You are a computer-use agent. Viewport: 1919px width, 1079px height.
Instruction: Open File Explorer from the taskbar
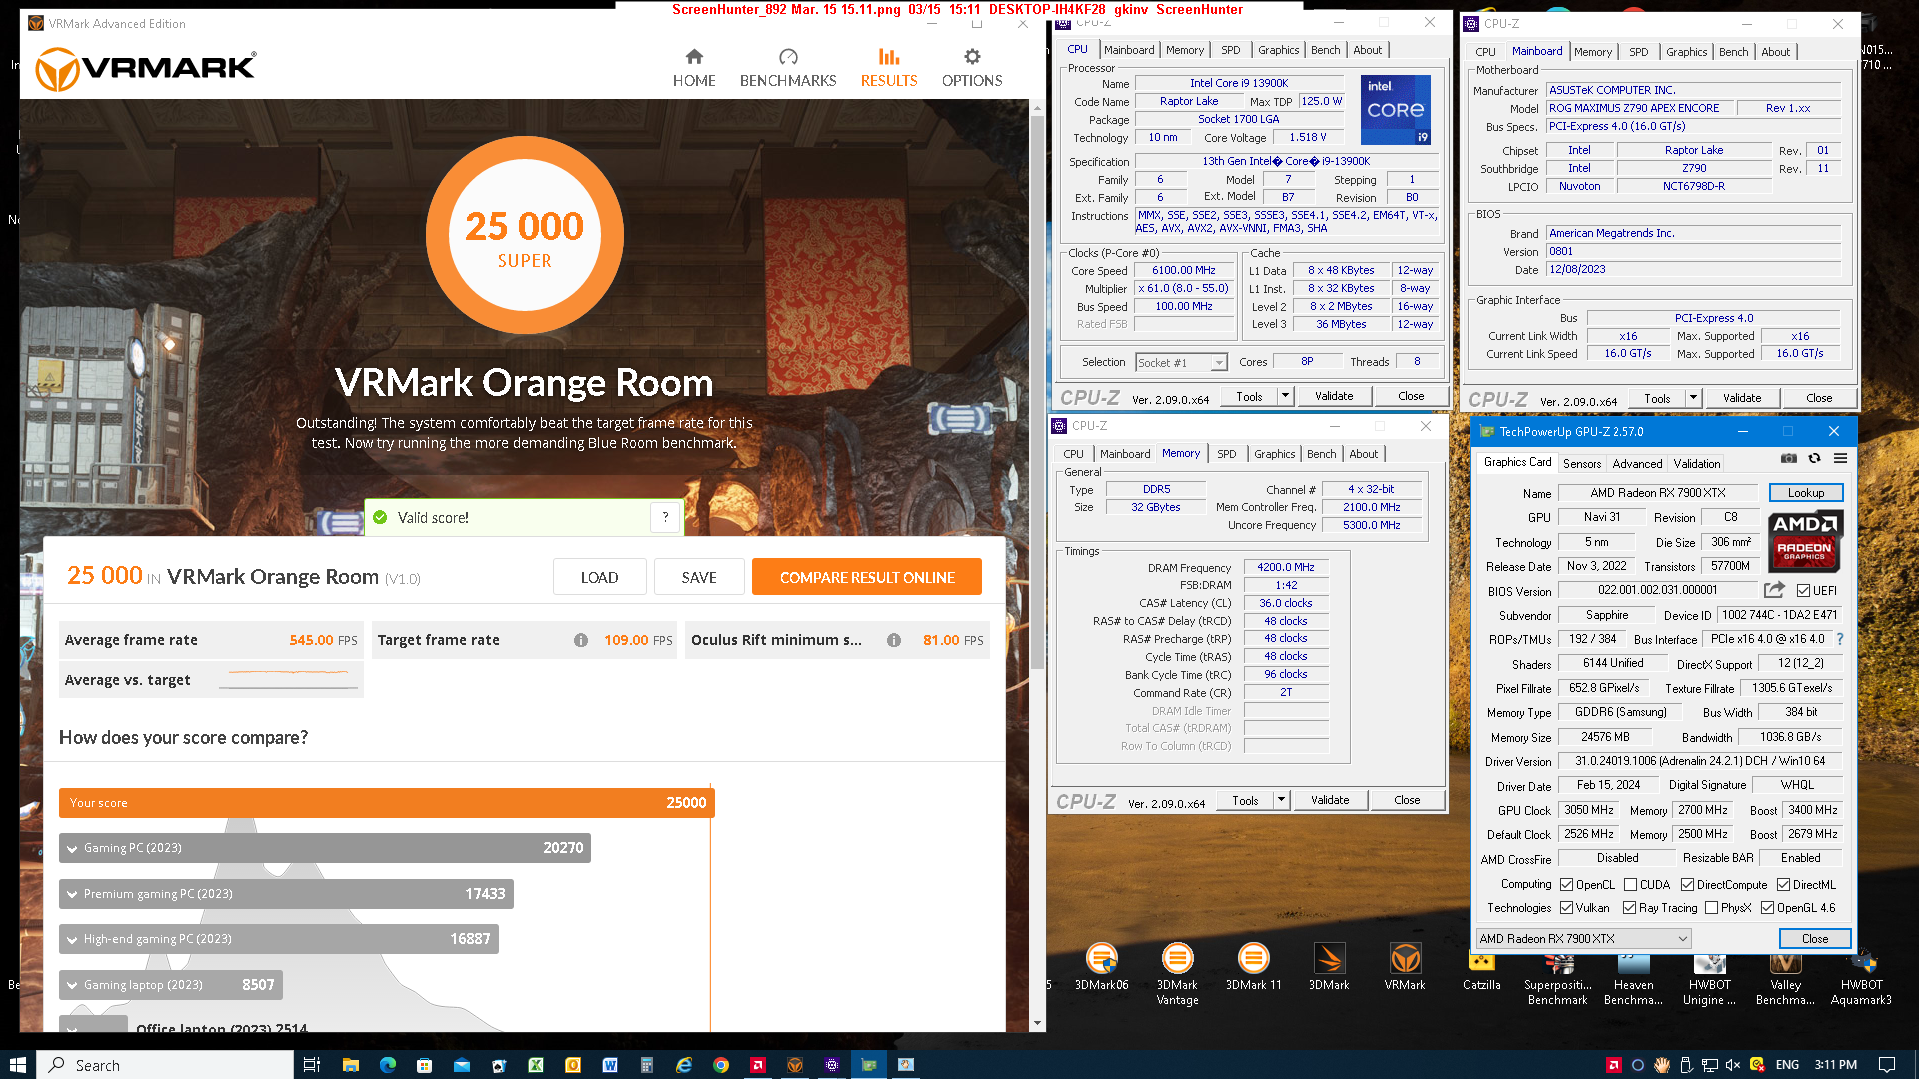click(x=350, y=1065)
